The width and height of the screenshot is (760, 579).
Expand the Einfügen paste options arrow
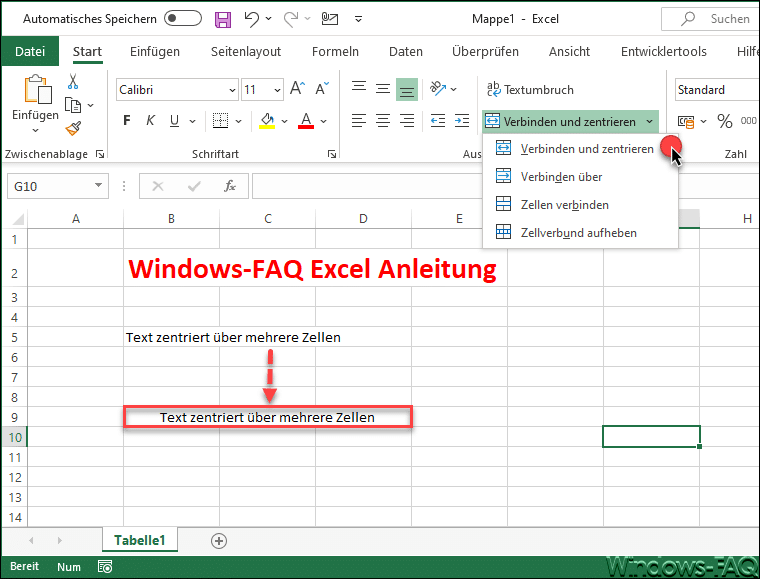click(35, 130)
